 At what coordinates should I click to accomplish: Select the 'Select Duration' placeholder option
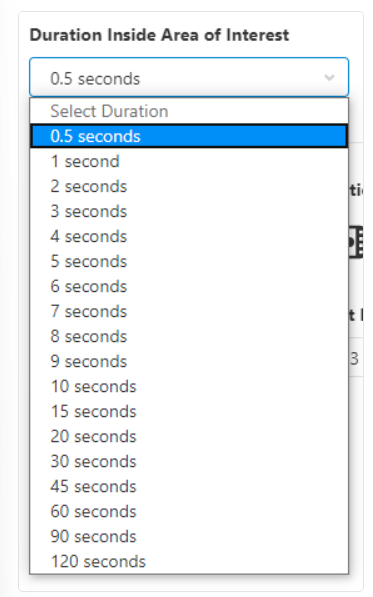click(189, 111)
